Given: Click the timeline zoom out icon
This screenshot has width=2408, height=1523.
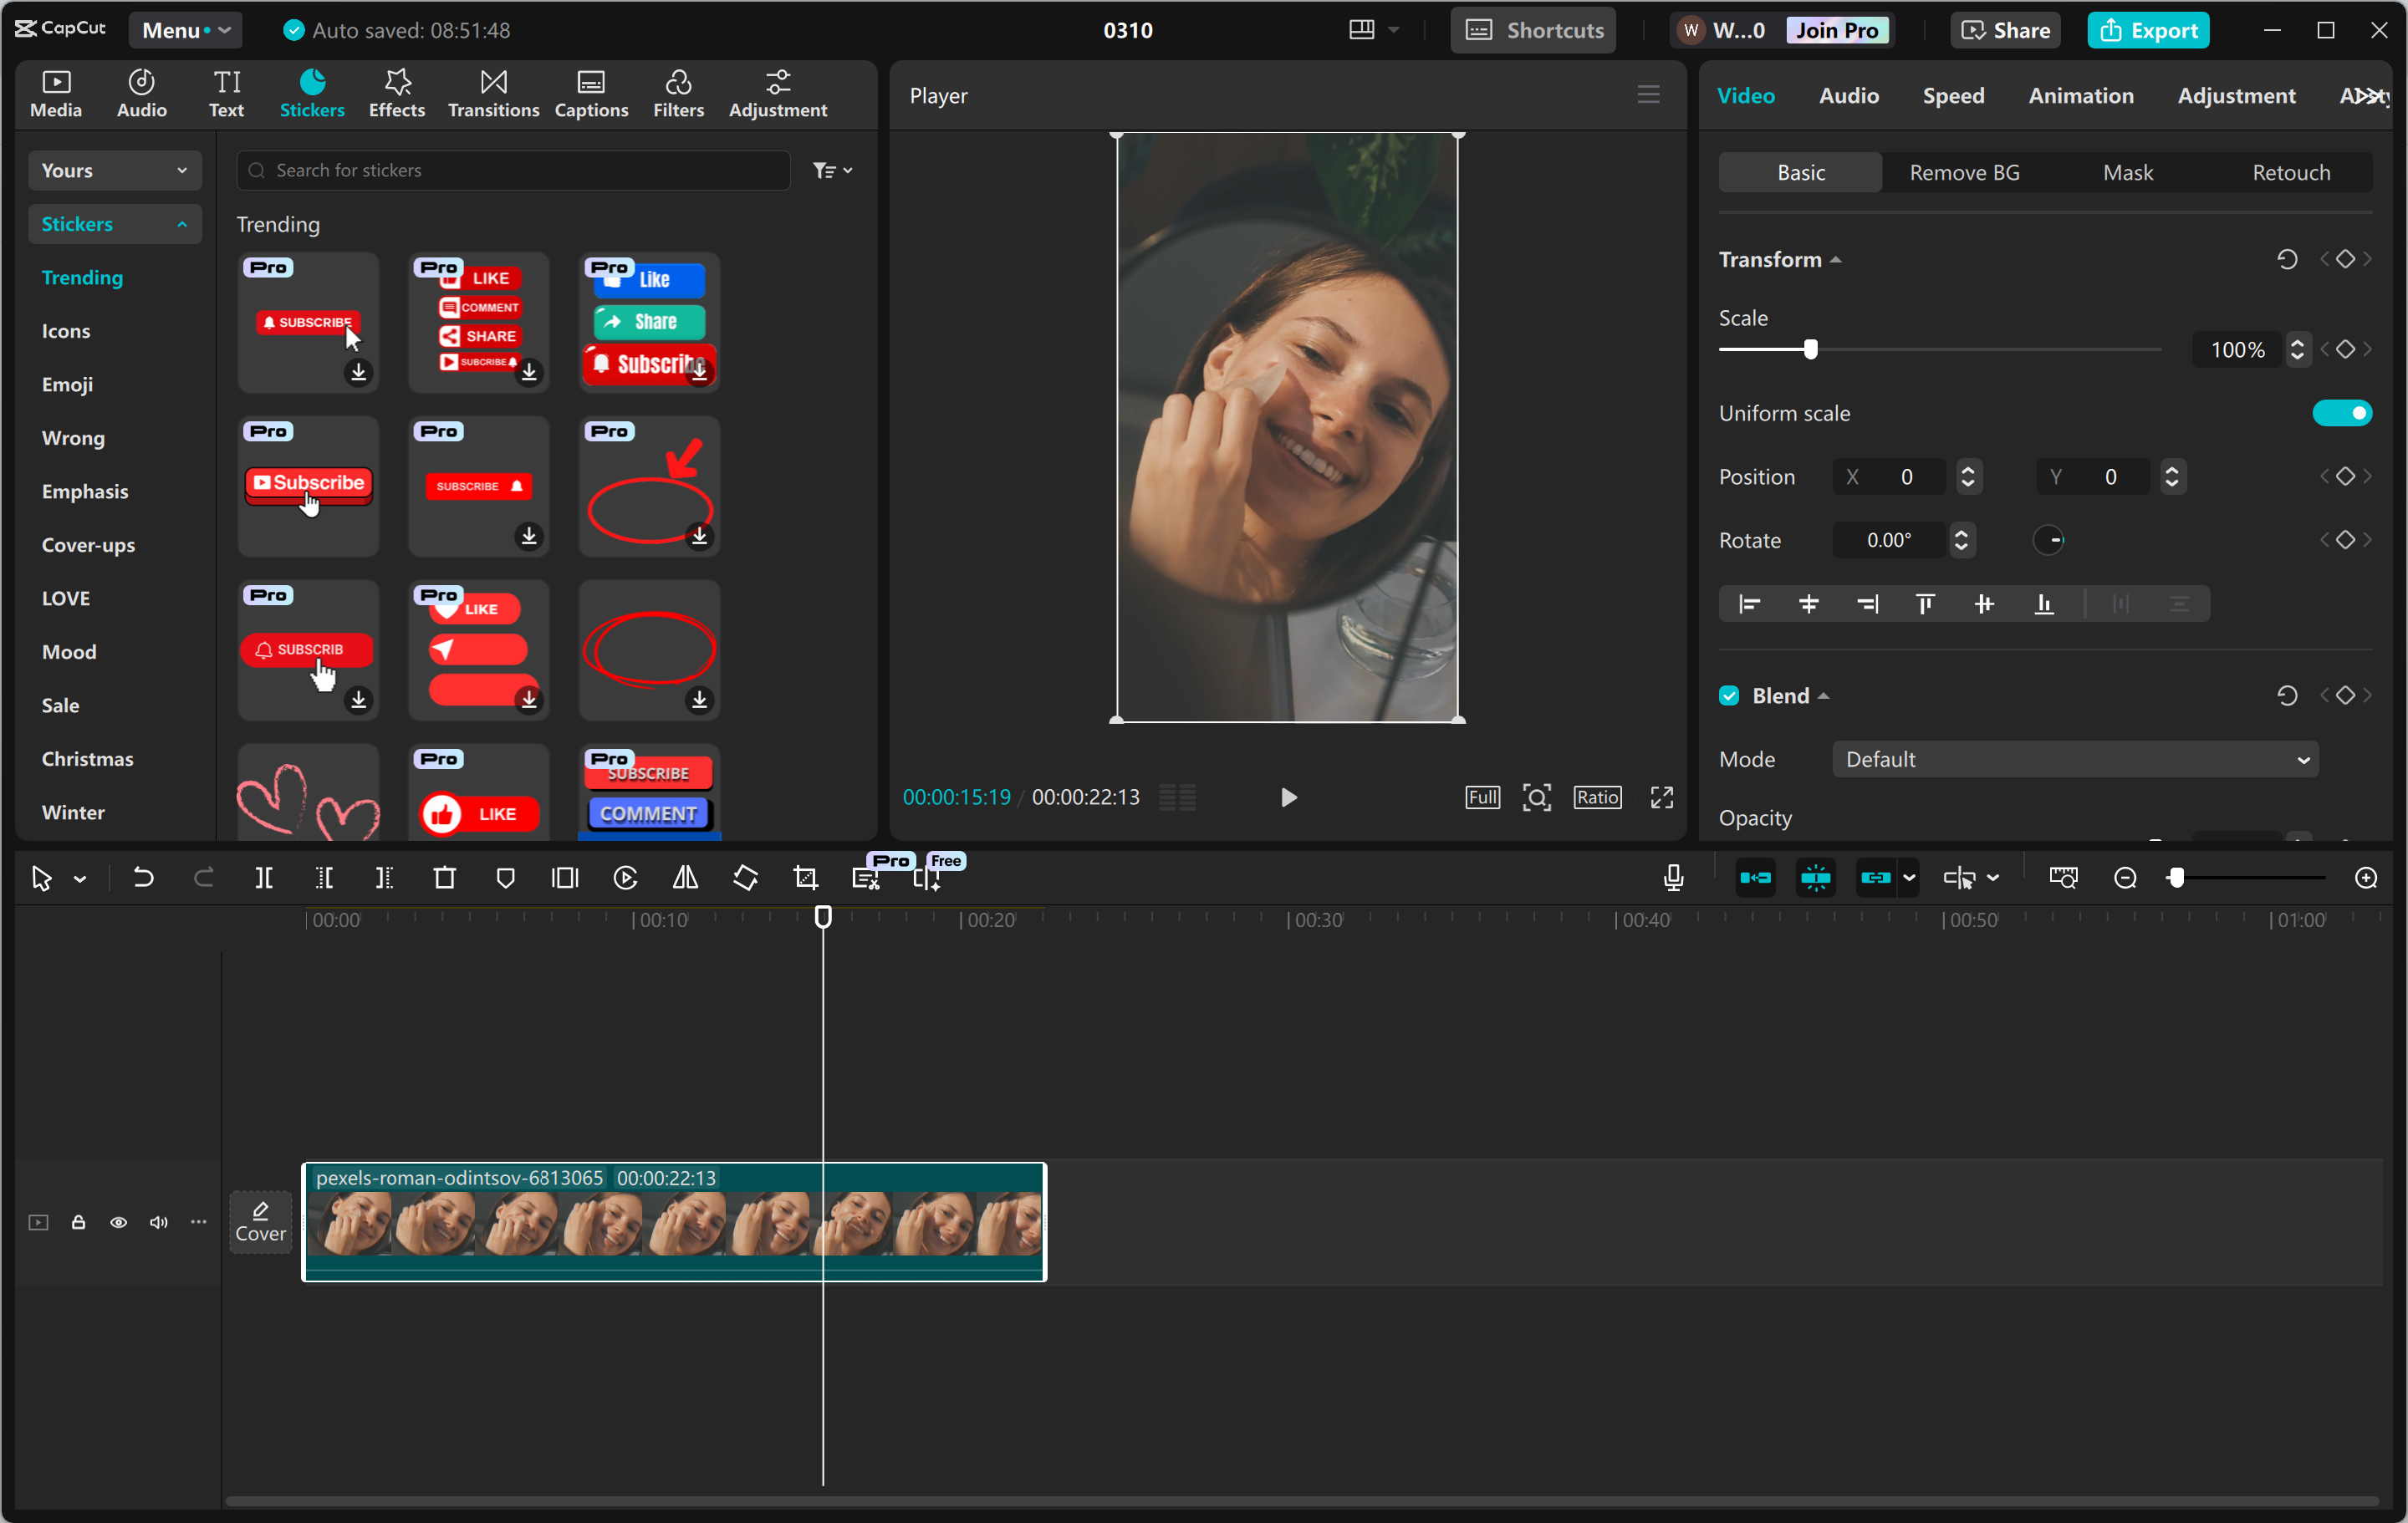Looking at the screenshot, I should pos(2125,878).
